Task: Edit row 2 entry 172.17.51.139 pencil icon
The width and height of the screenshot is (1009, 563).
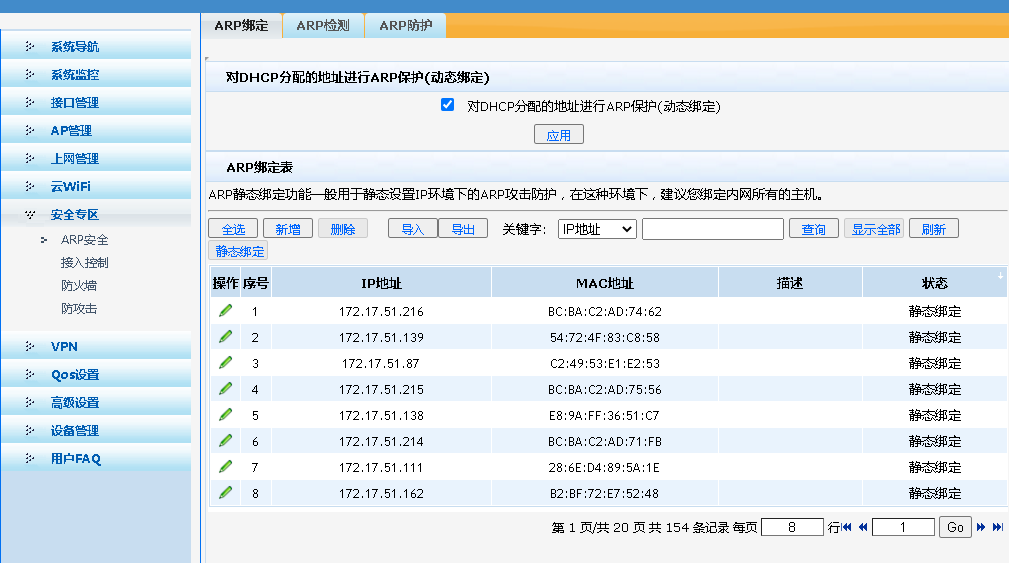Action: click(x=225, y=337)
